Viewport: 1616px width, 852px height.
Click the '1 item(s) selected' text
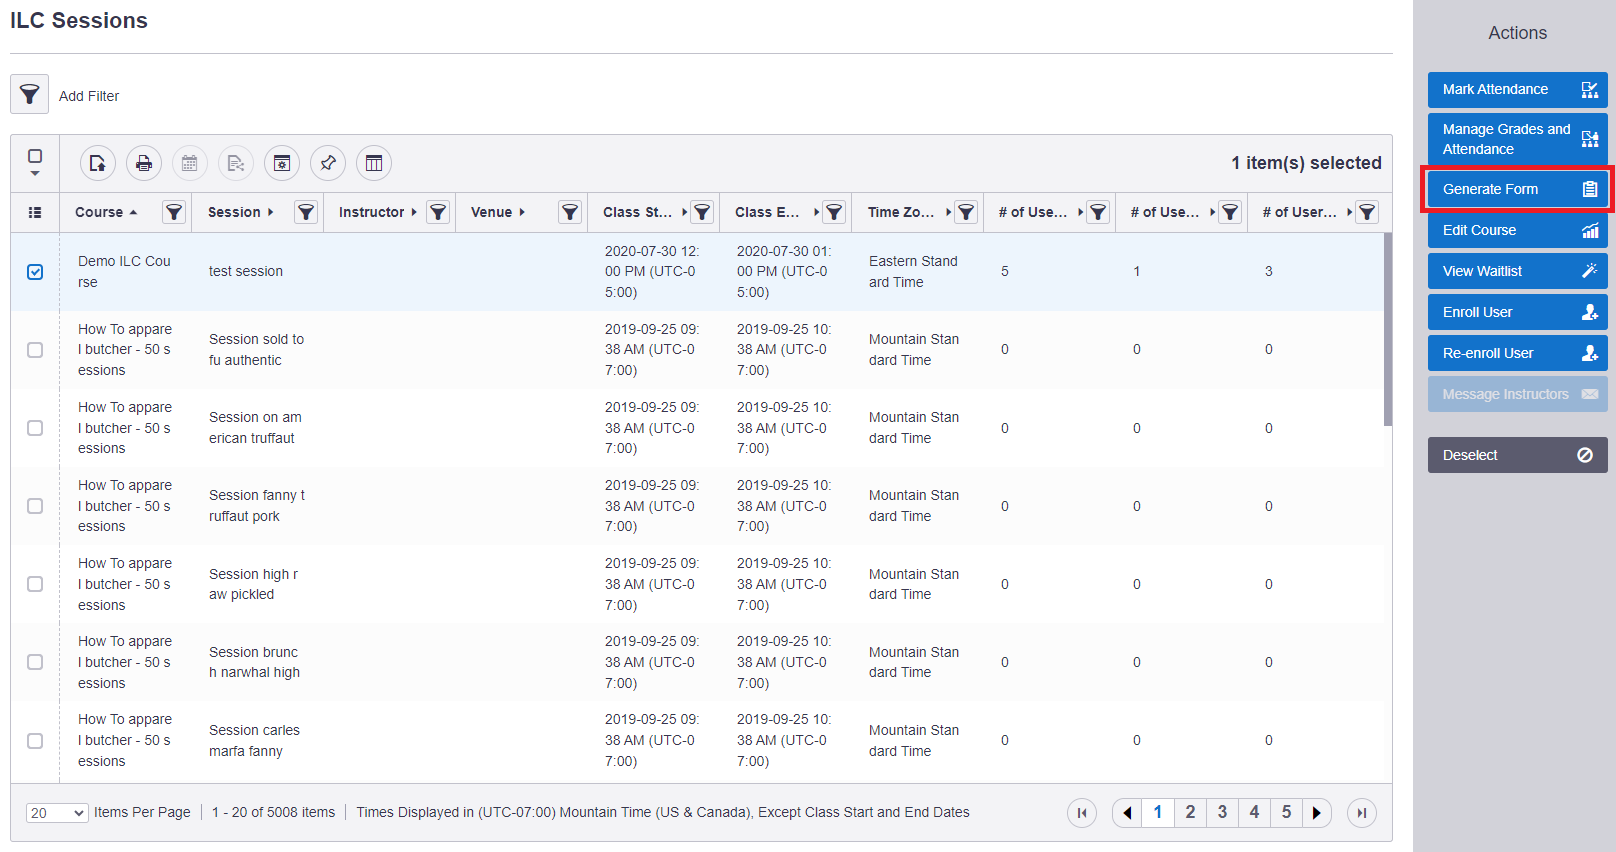[x=1306, y=163]
